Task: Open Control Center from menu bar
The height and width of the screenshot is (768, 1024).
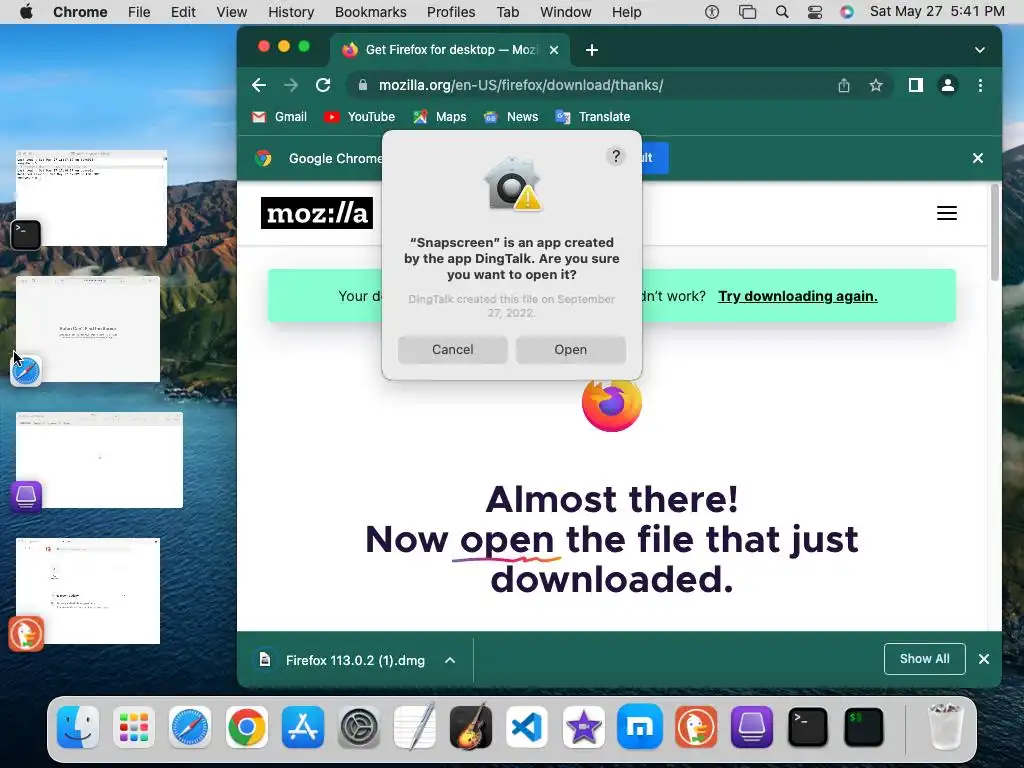Action: 815,12
